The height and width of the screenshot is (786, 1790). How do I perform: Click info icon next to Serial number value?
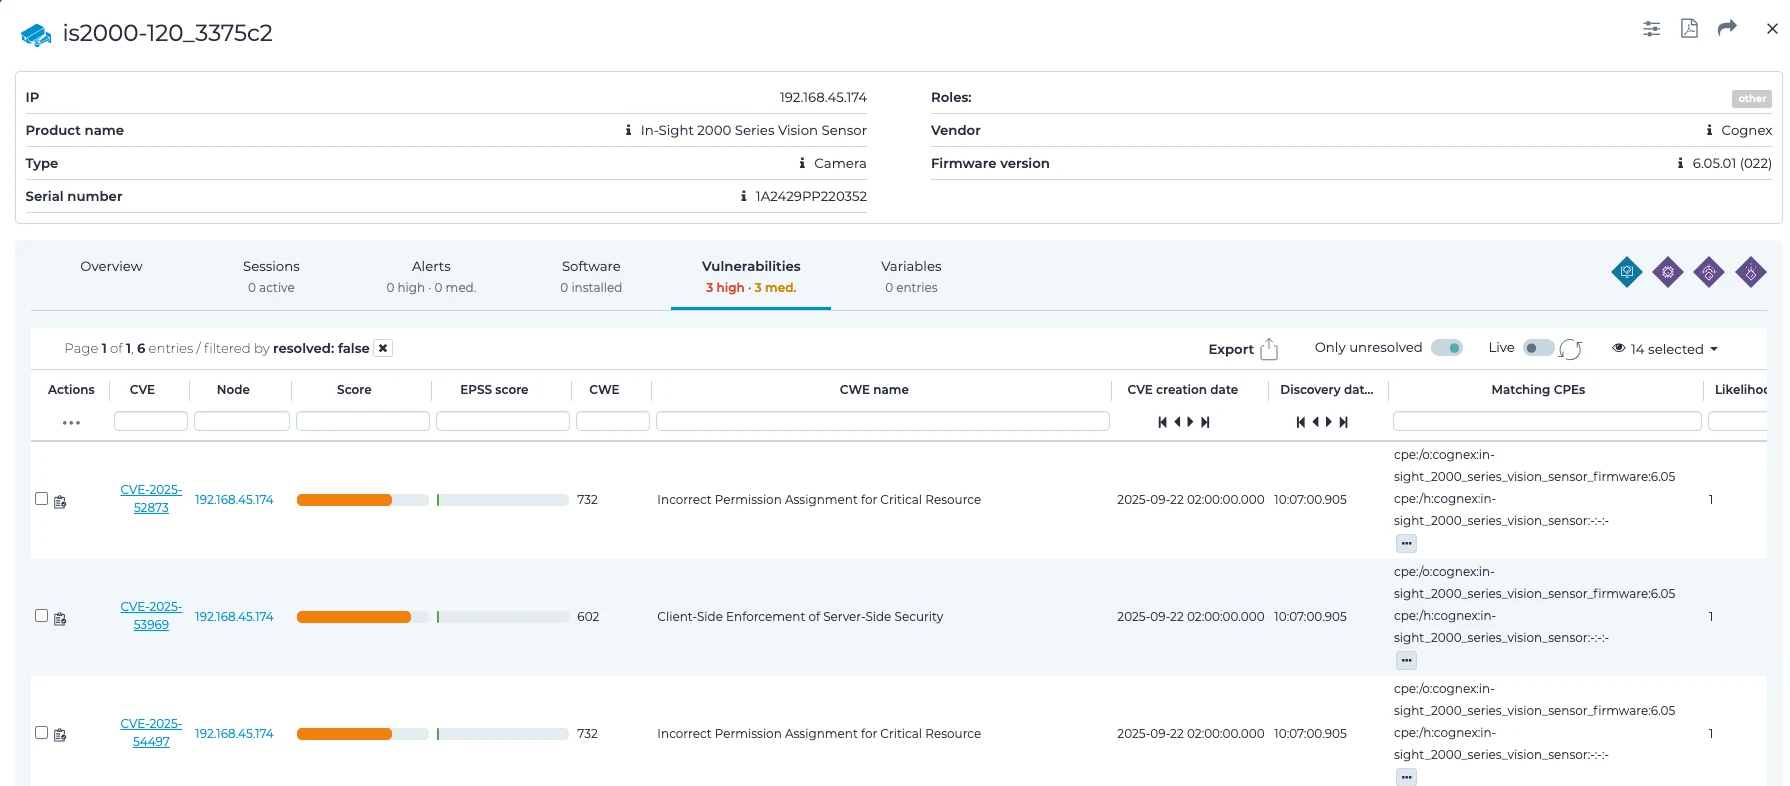pyautogui.click(x=743, y=196)
